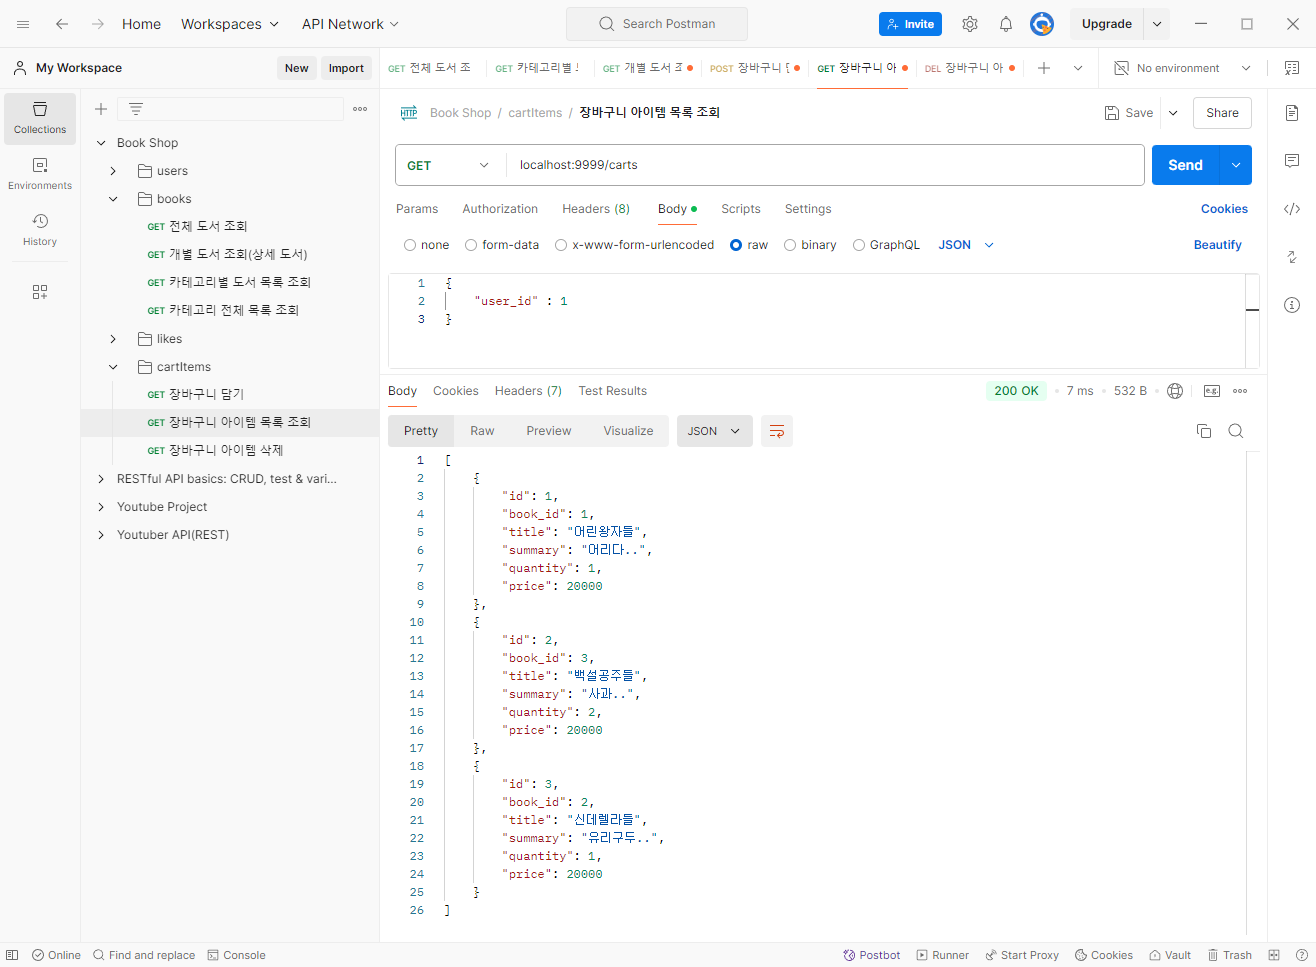Open the collections filter icon

[x=136, y=109]
